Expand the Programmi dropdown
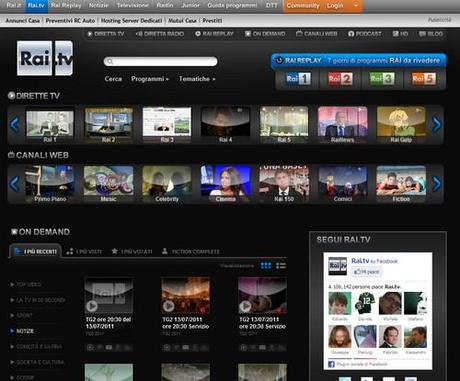 (150, 79)
